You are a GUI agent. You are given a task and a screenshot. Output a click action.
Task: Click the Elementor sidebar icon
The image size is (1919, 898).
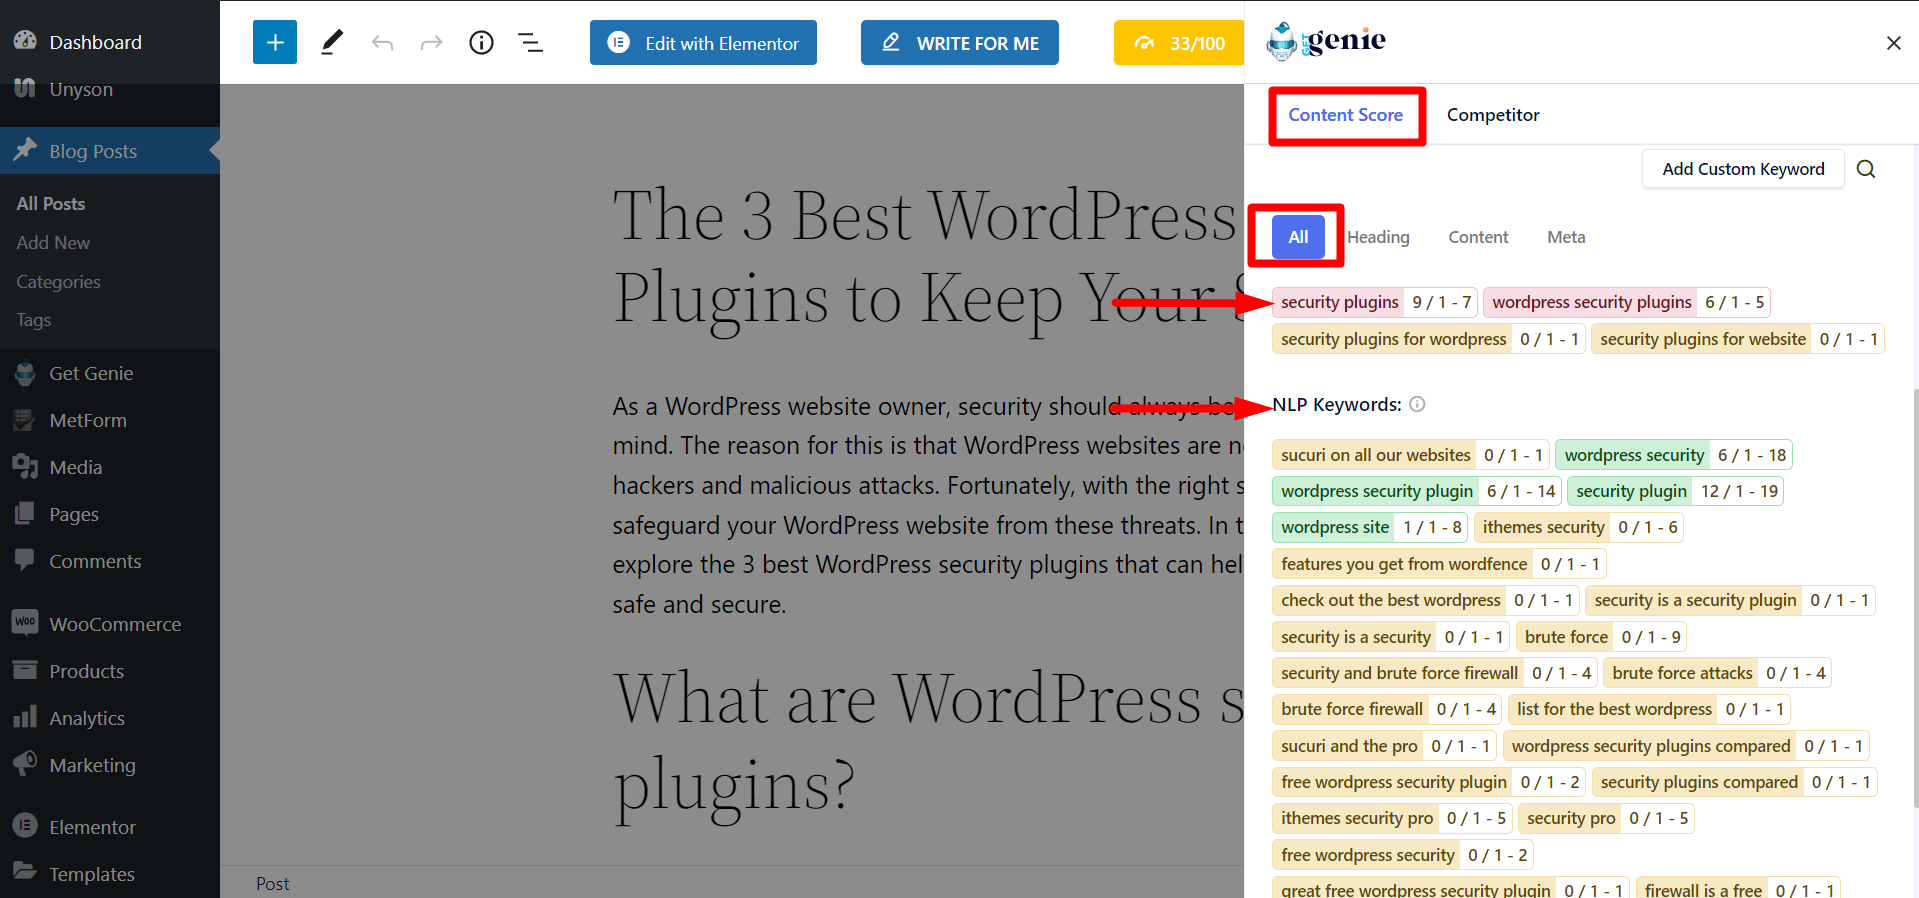(25, 826)
